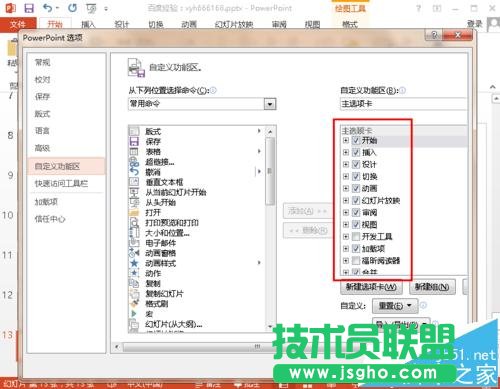Click the 添加(A) >> add button

[307, 211]
